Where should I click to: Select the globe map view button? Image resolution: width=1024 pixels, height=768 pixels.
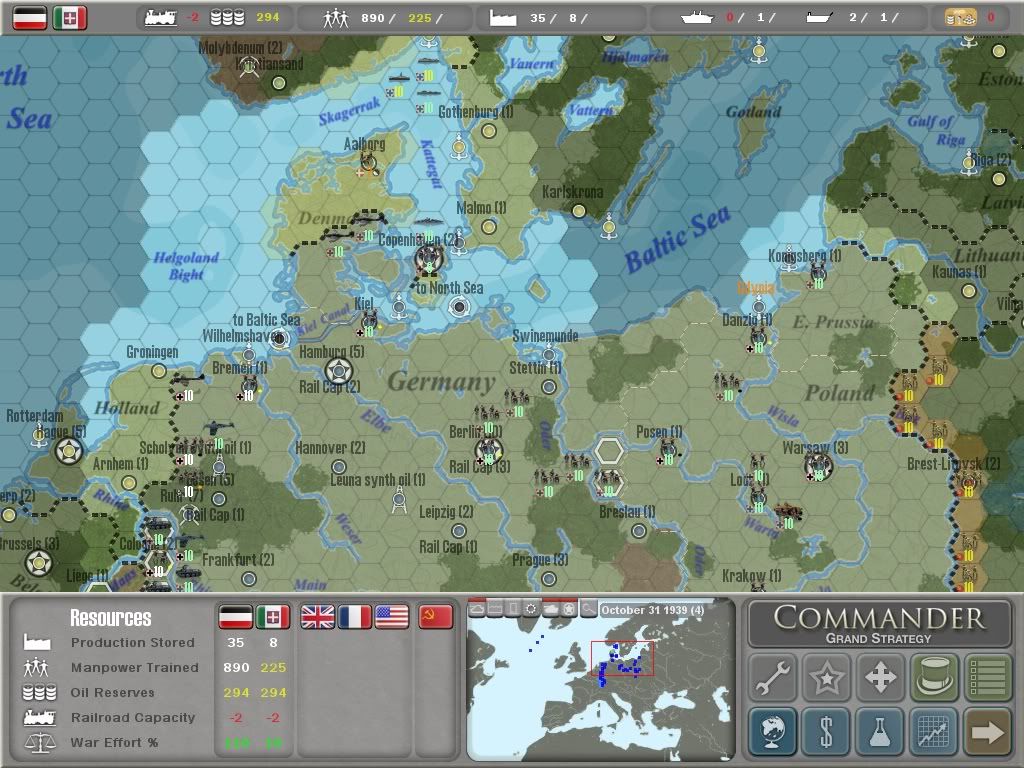773,731
